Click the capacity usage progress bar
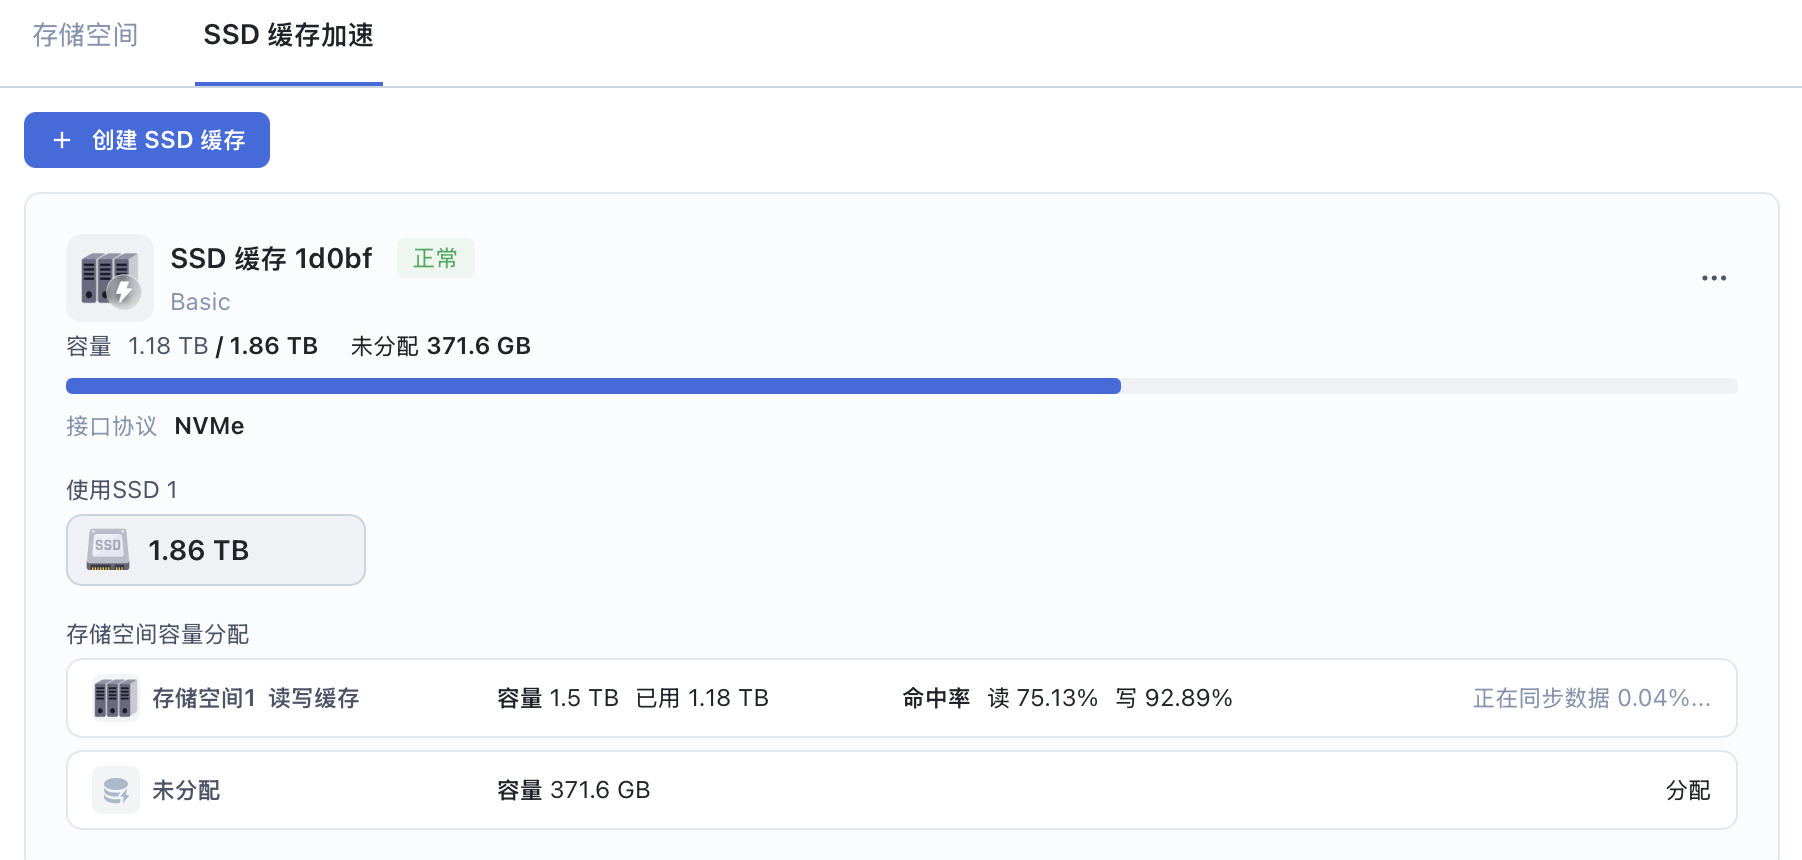 coord(900,386)
